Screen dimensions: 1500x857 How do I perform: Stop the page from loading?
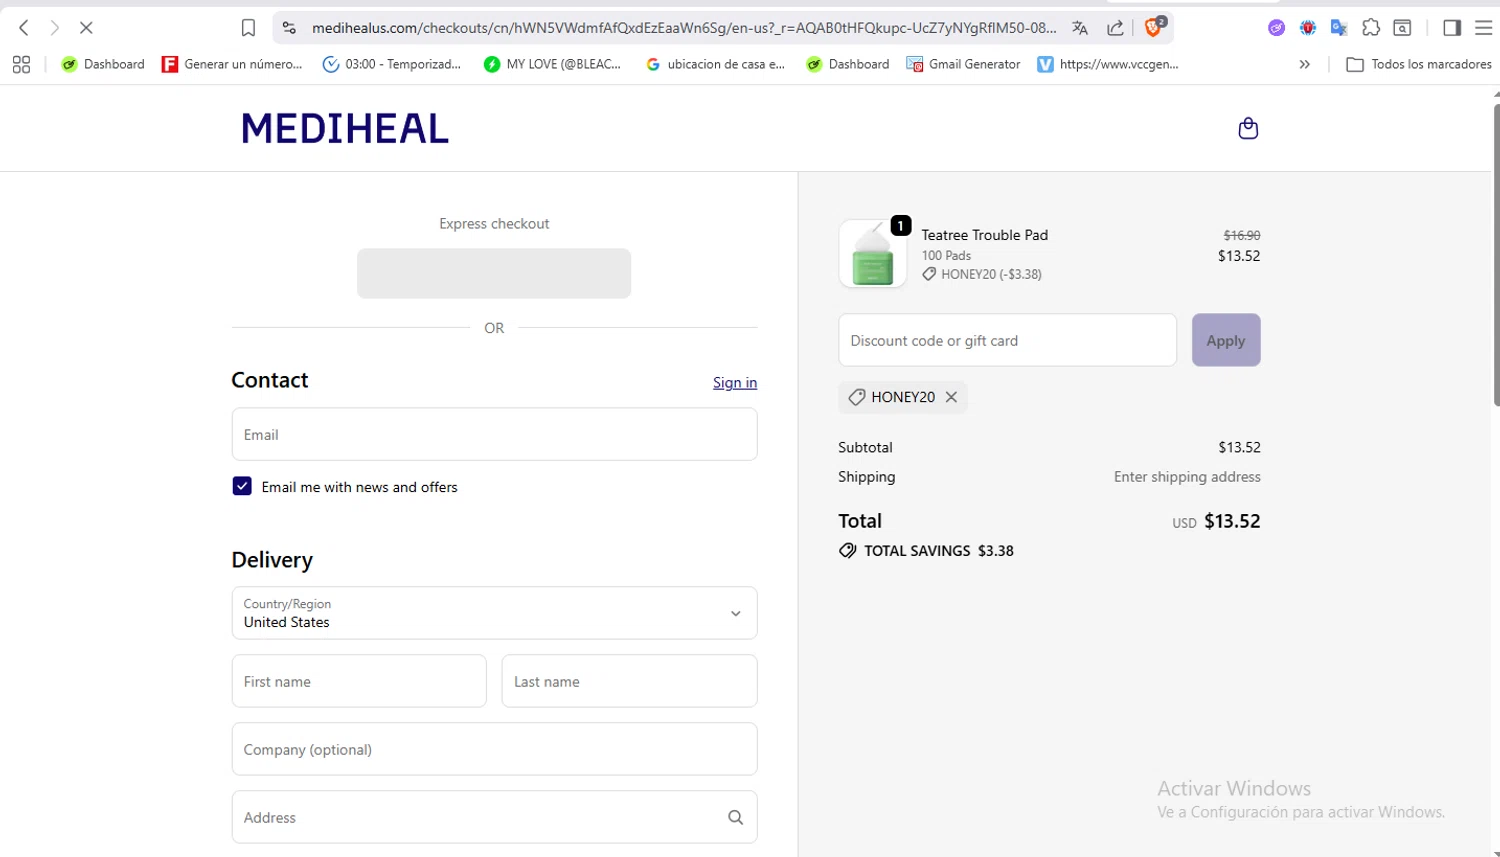tap(86, 28)
